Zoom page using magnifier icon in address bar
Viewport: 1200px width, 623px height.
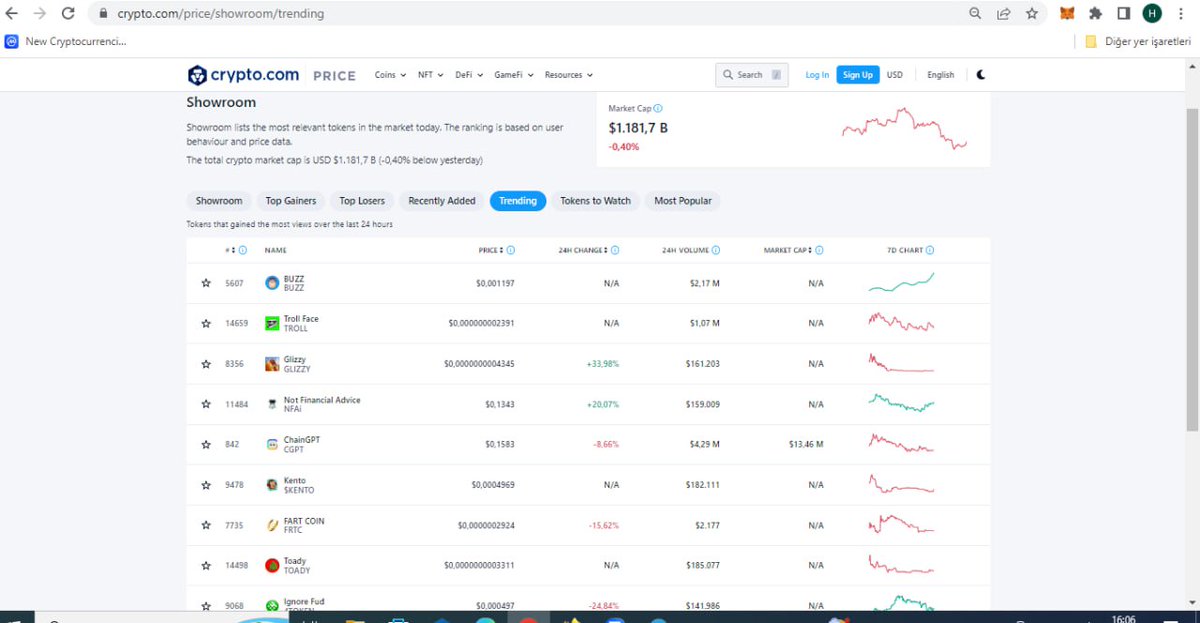click(x=975, y=14)
